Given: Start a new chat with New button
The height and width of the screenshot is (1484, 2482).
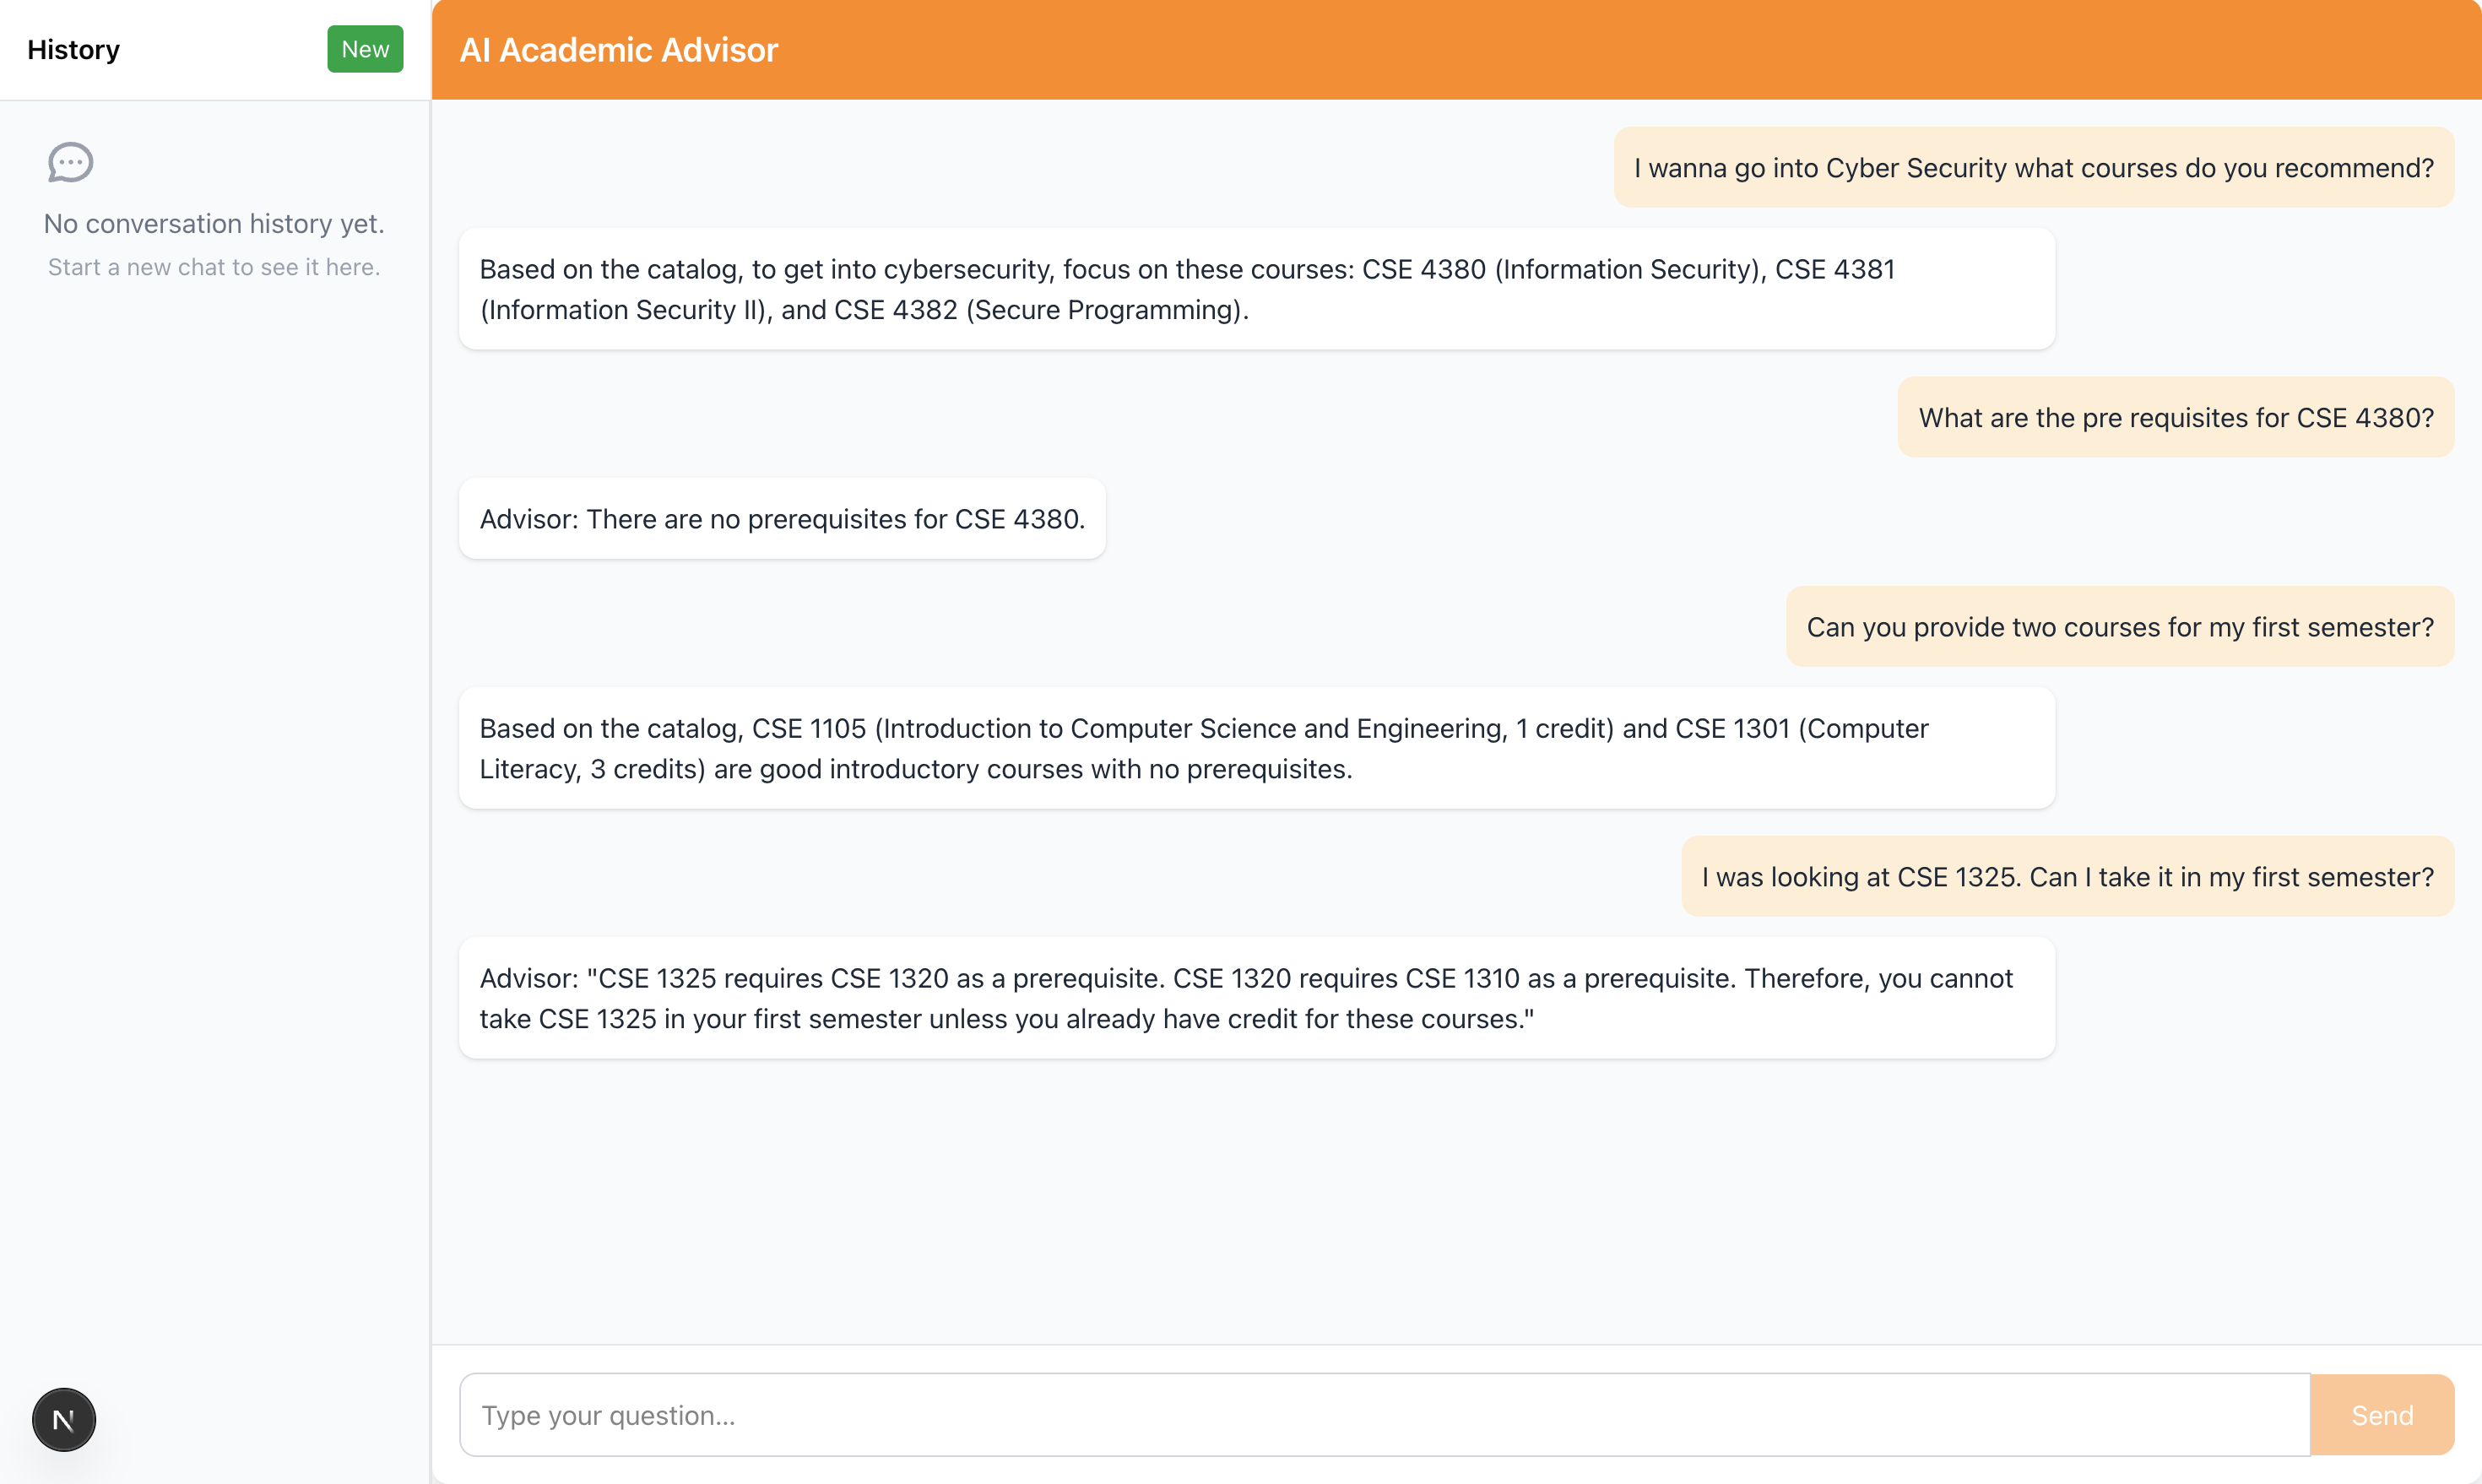Looking at the screenshot, I should pos(365,49).
